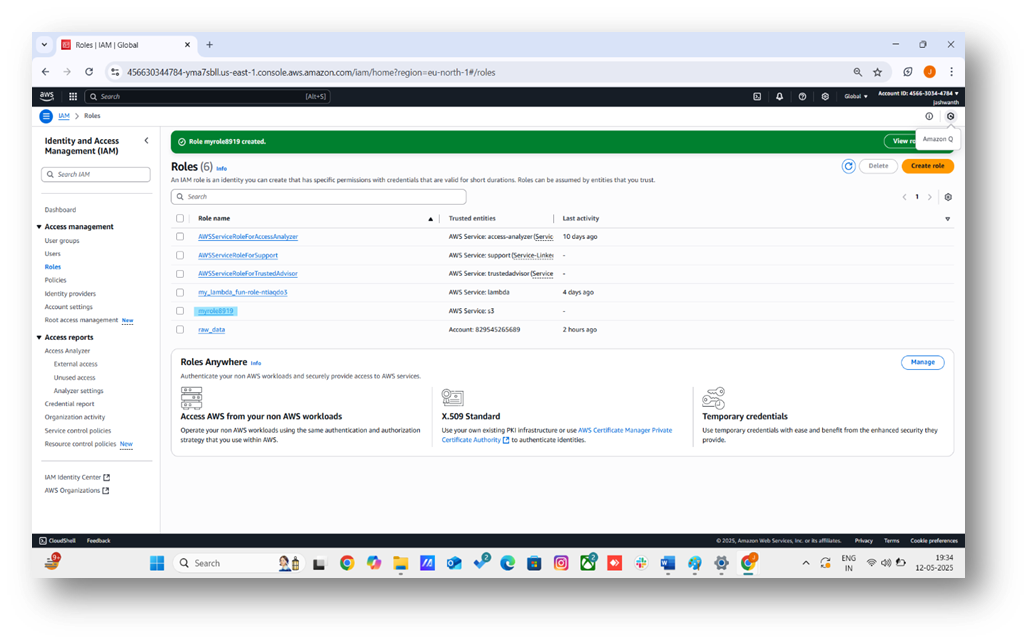This screenshot has width=1030, height=643.
Task: Open a new browser tab
Action: [x=210, y=45]
